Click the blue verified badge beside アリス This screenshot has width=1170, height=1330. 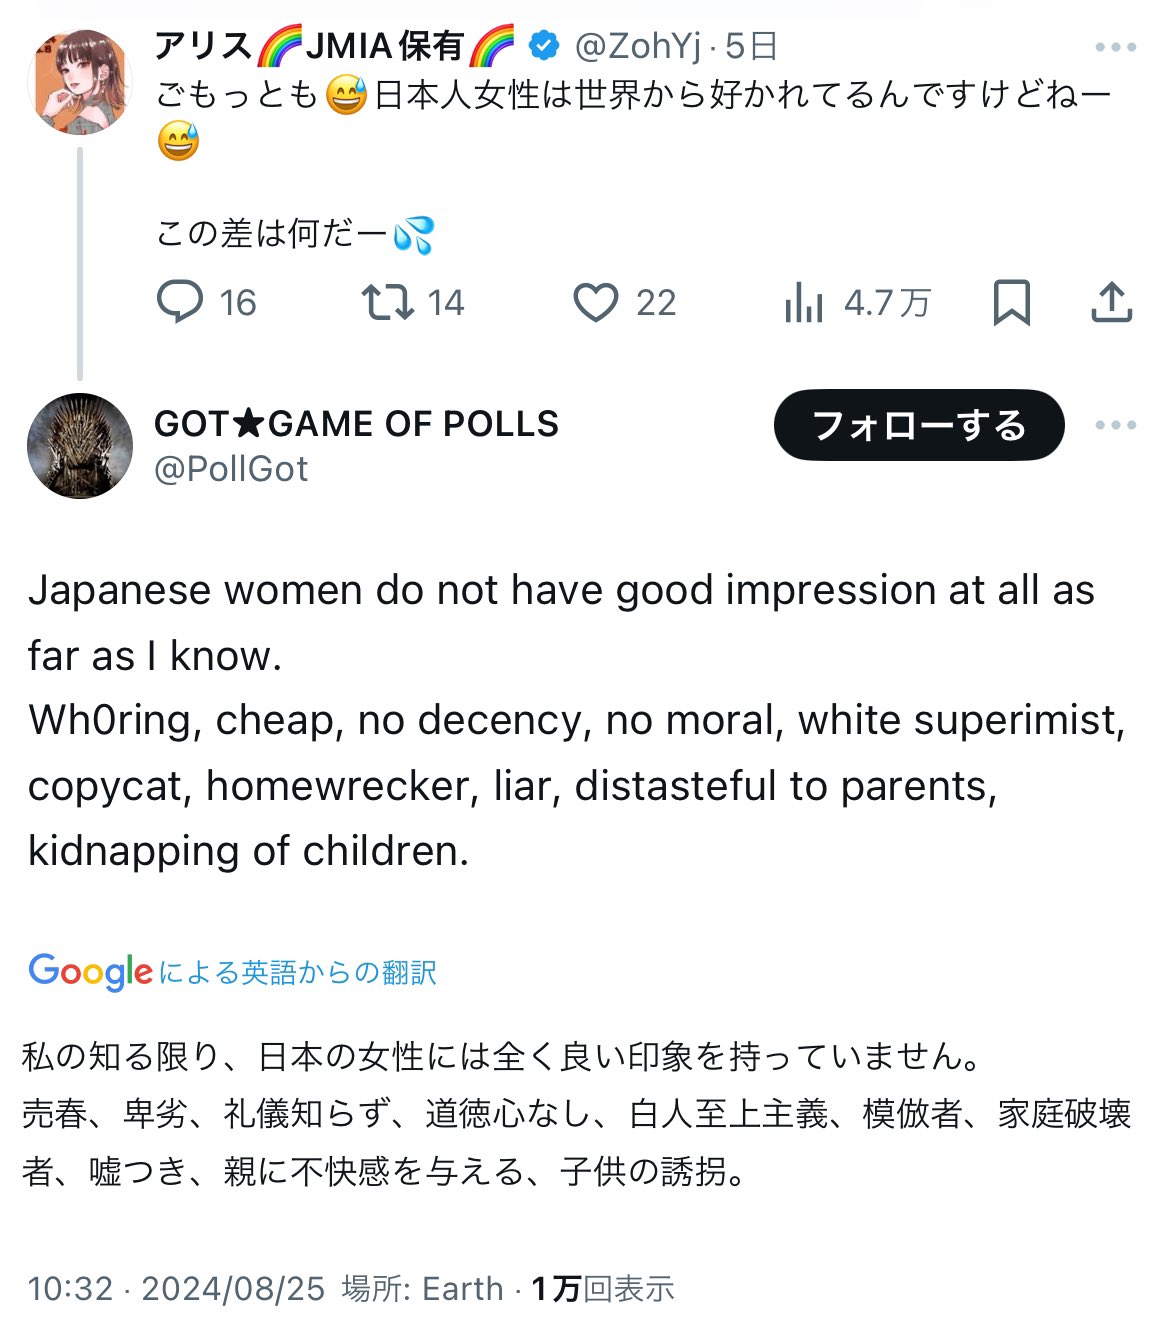click(x=543, y=46)
